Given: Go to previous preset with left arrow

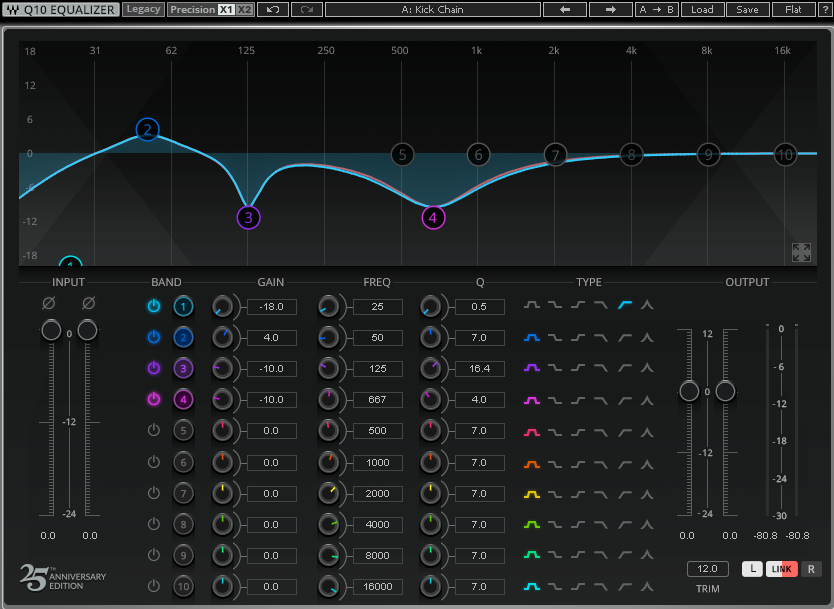Looking at the screenshot, I should 565,10.
